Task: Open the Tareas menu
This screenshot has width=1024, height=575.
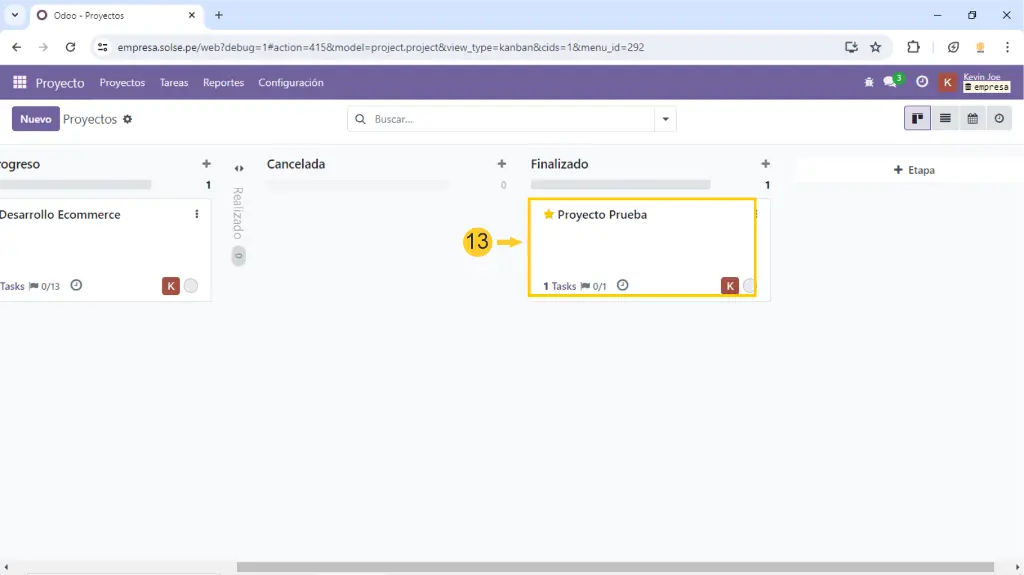Action: (x=174, y=83)
